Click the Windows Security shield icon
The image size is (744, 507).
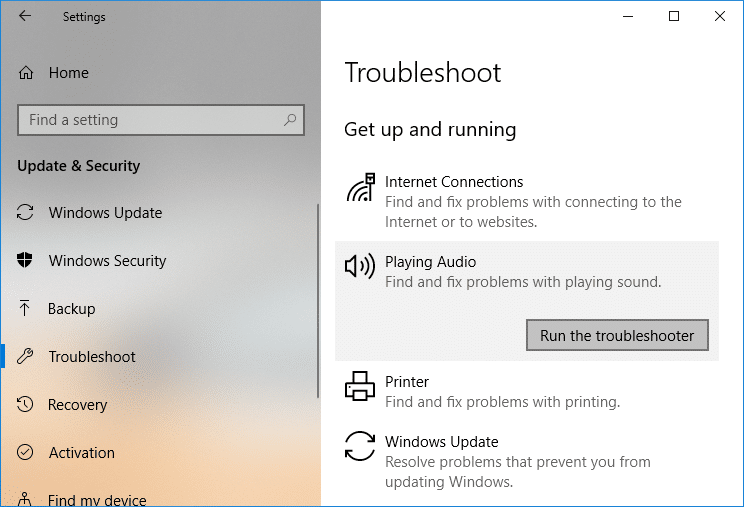pyautogui.click(x=26, y=261)
